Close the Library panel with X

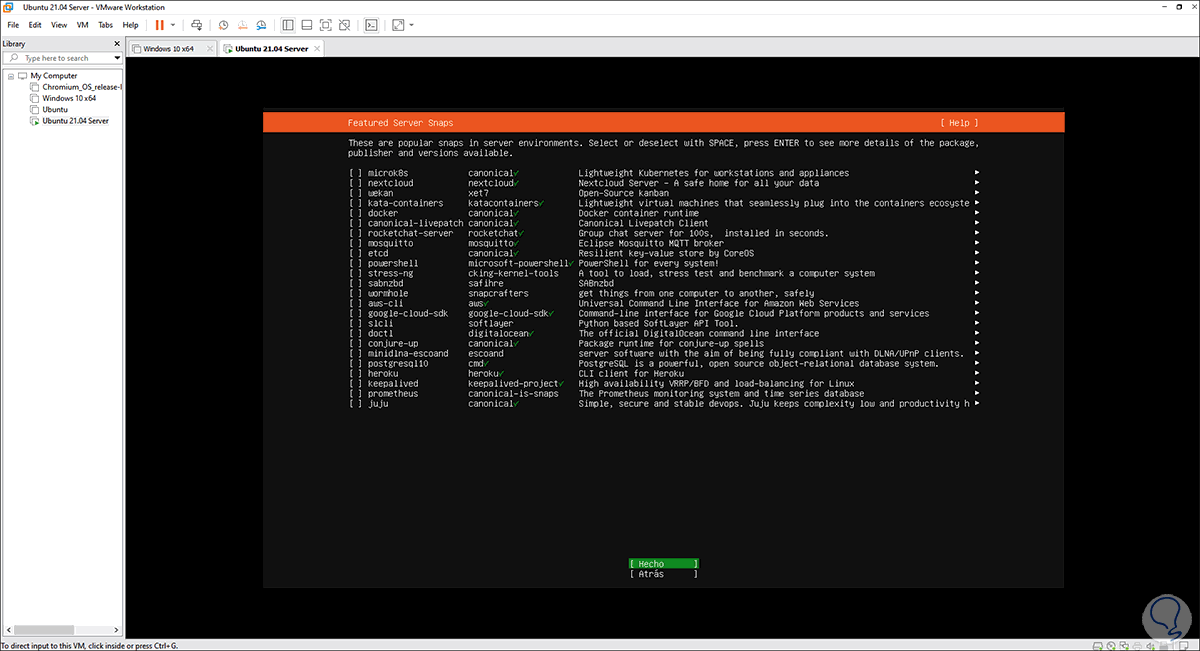click(117, 44)
